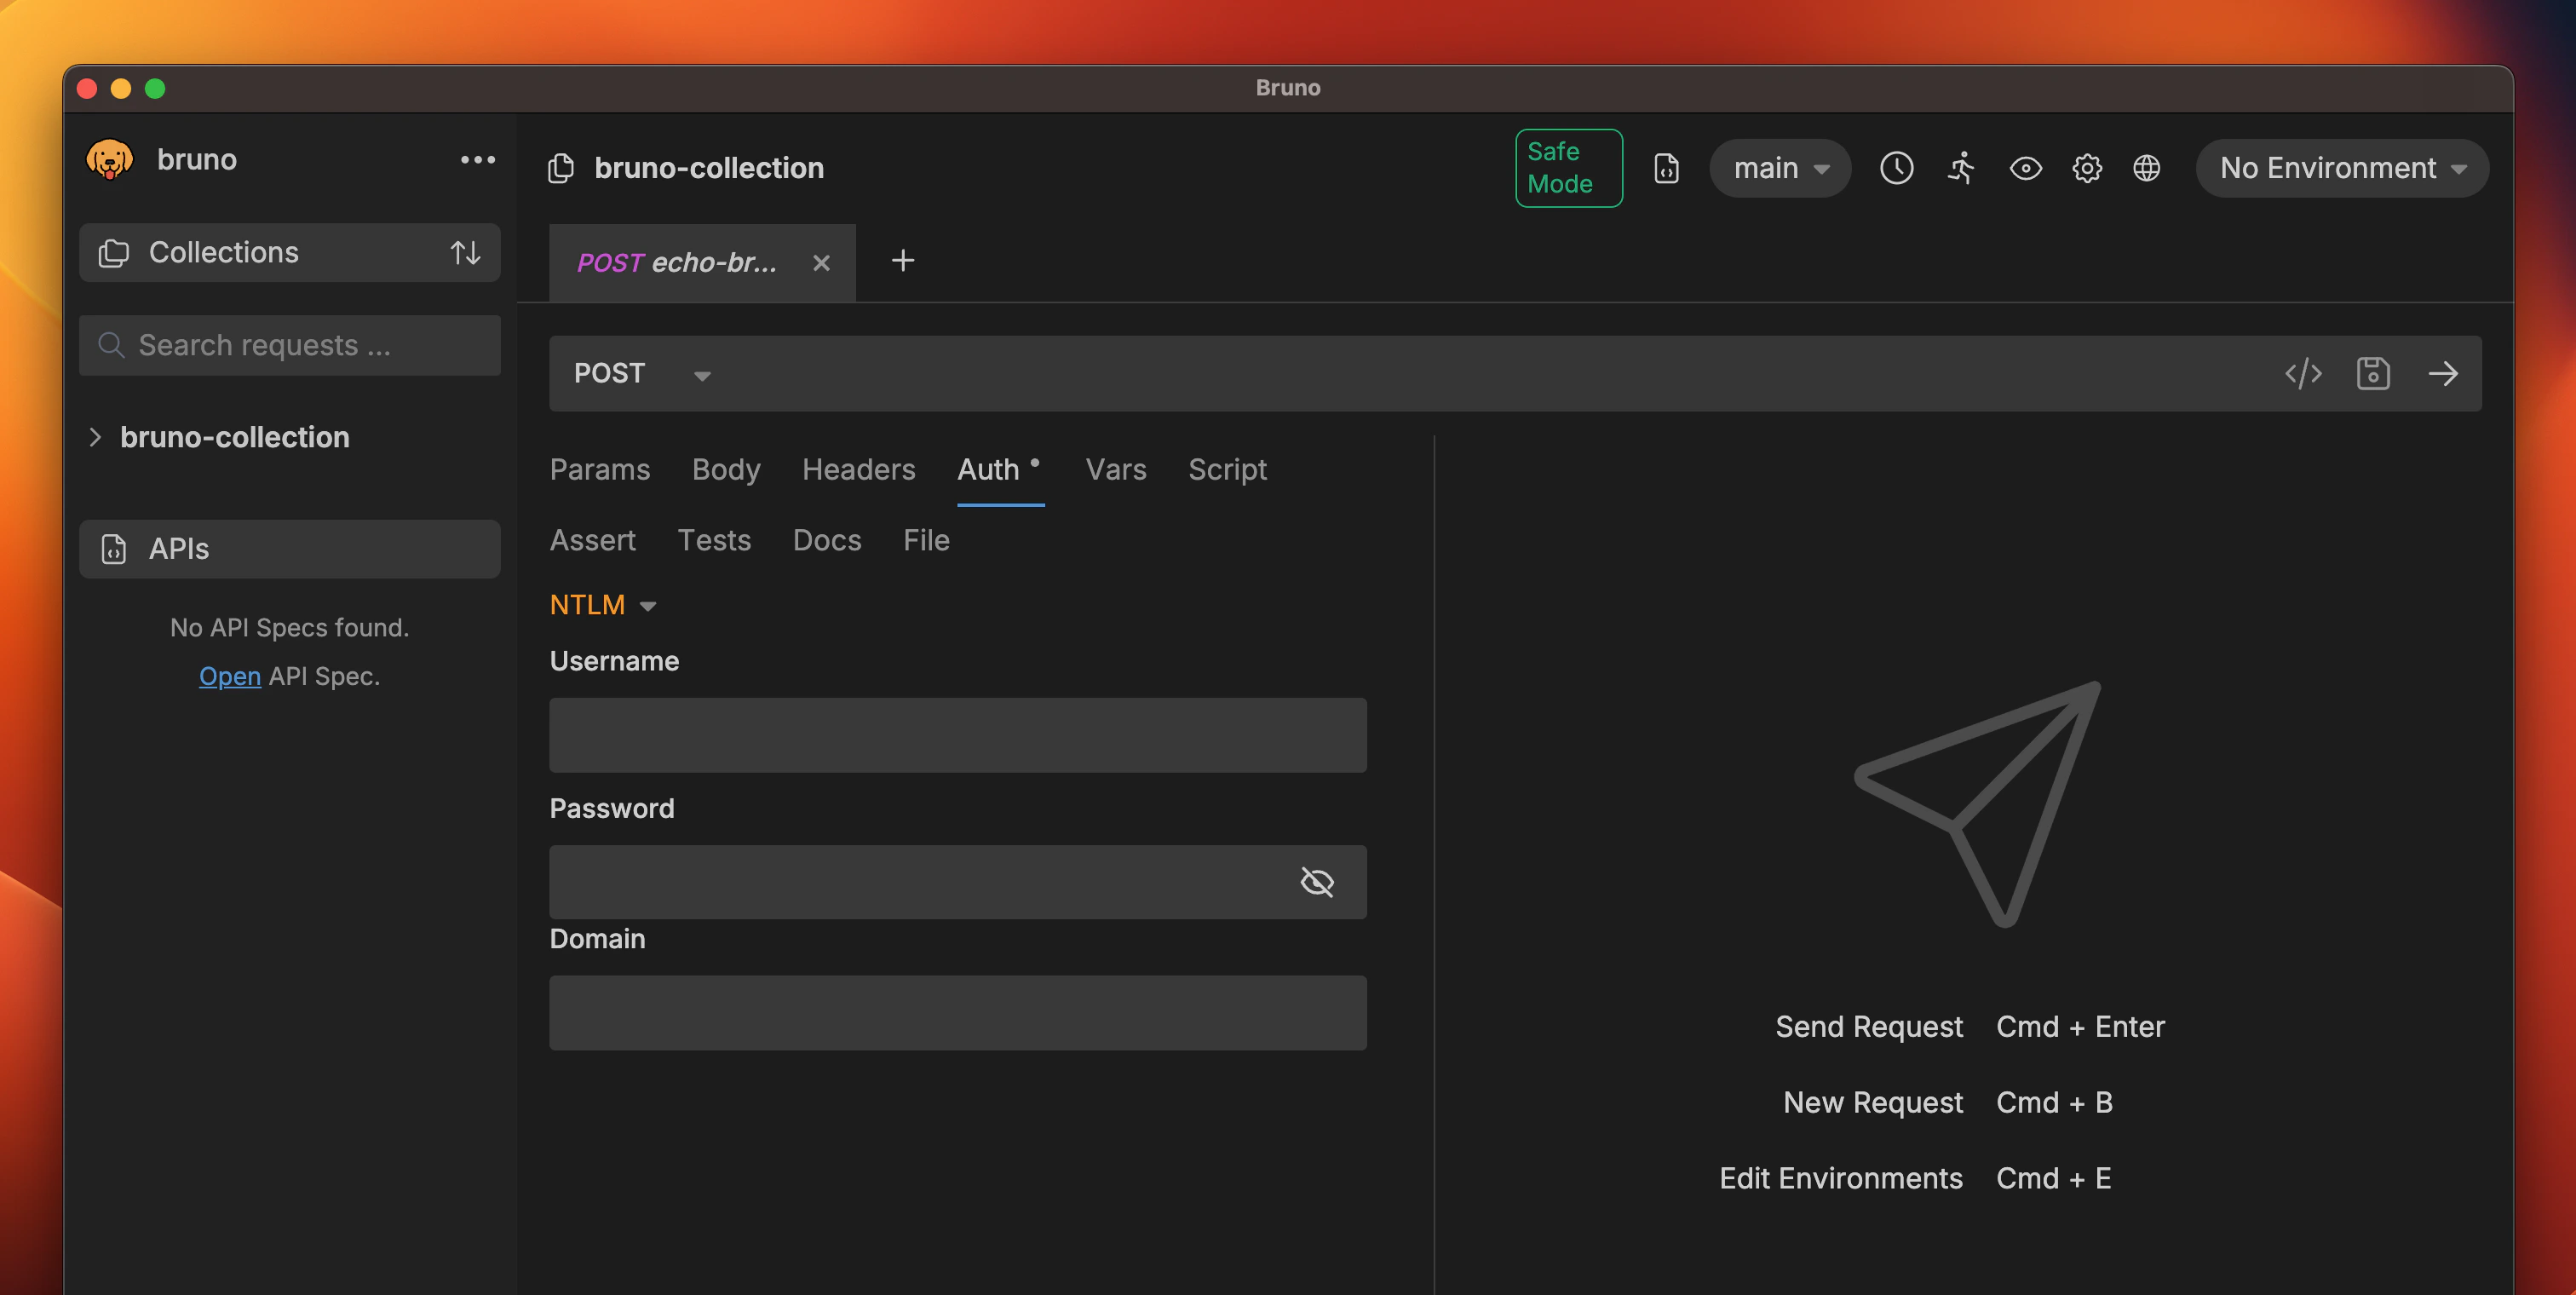The image size is (2576, 1295).
Task: Click the Username input field
Action: [957, 735]
